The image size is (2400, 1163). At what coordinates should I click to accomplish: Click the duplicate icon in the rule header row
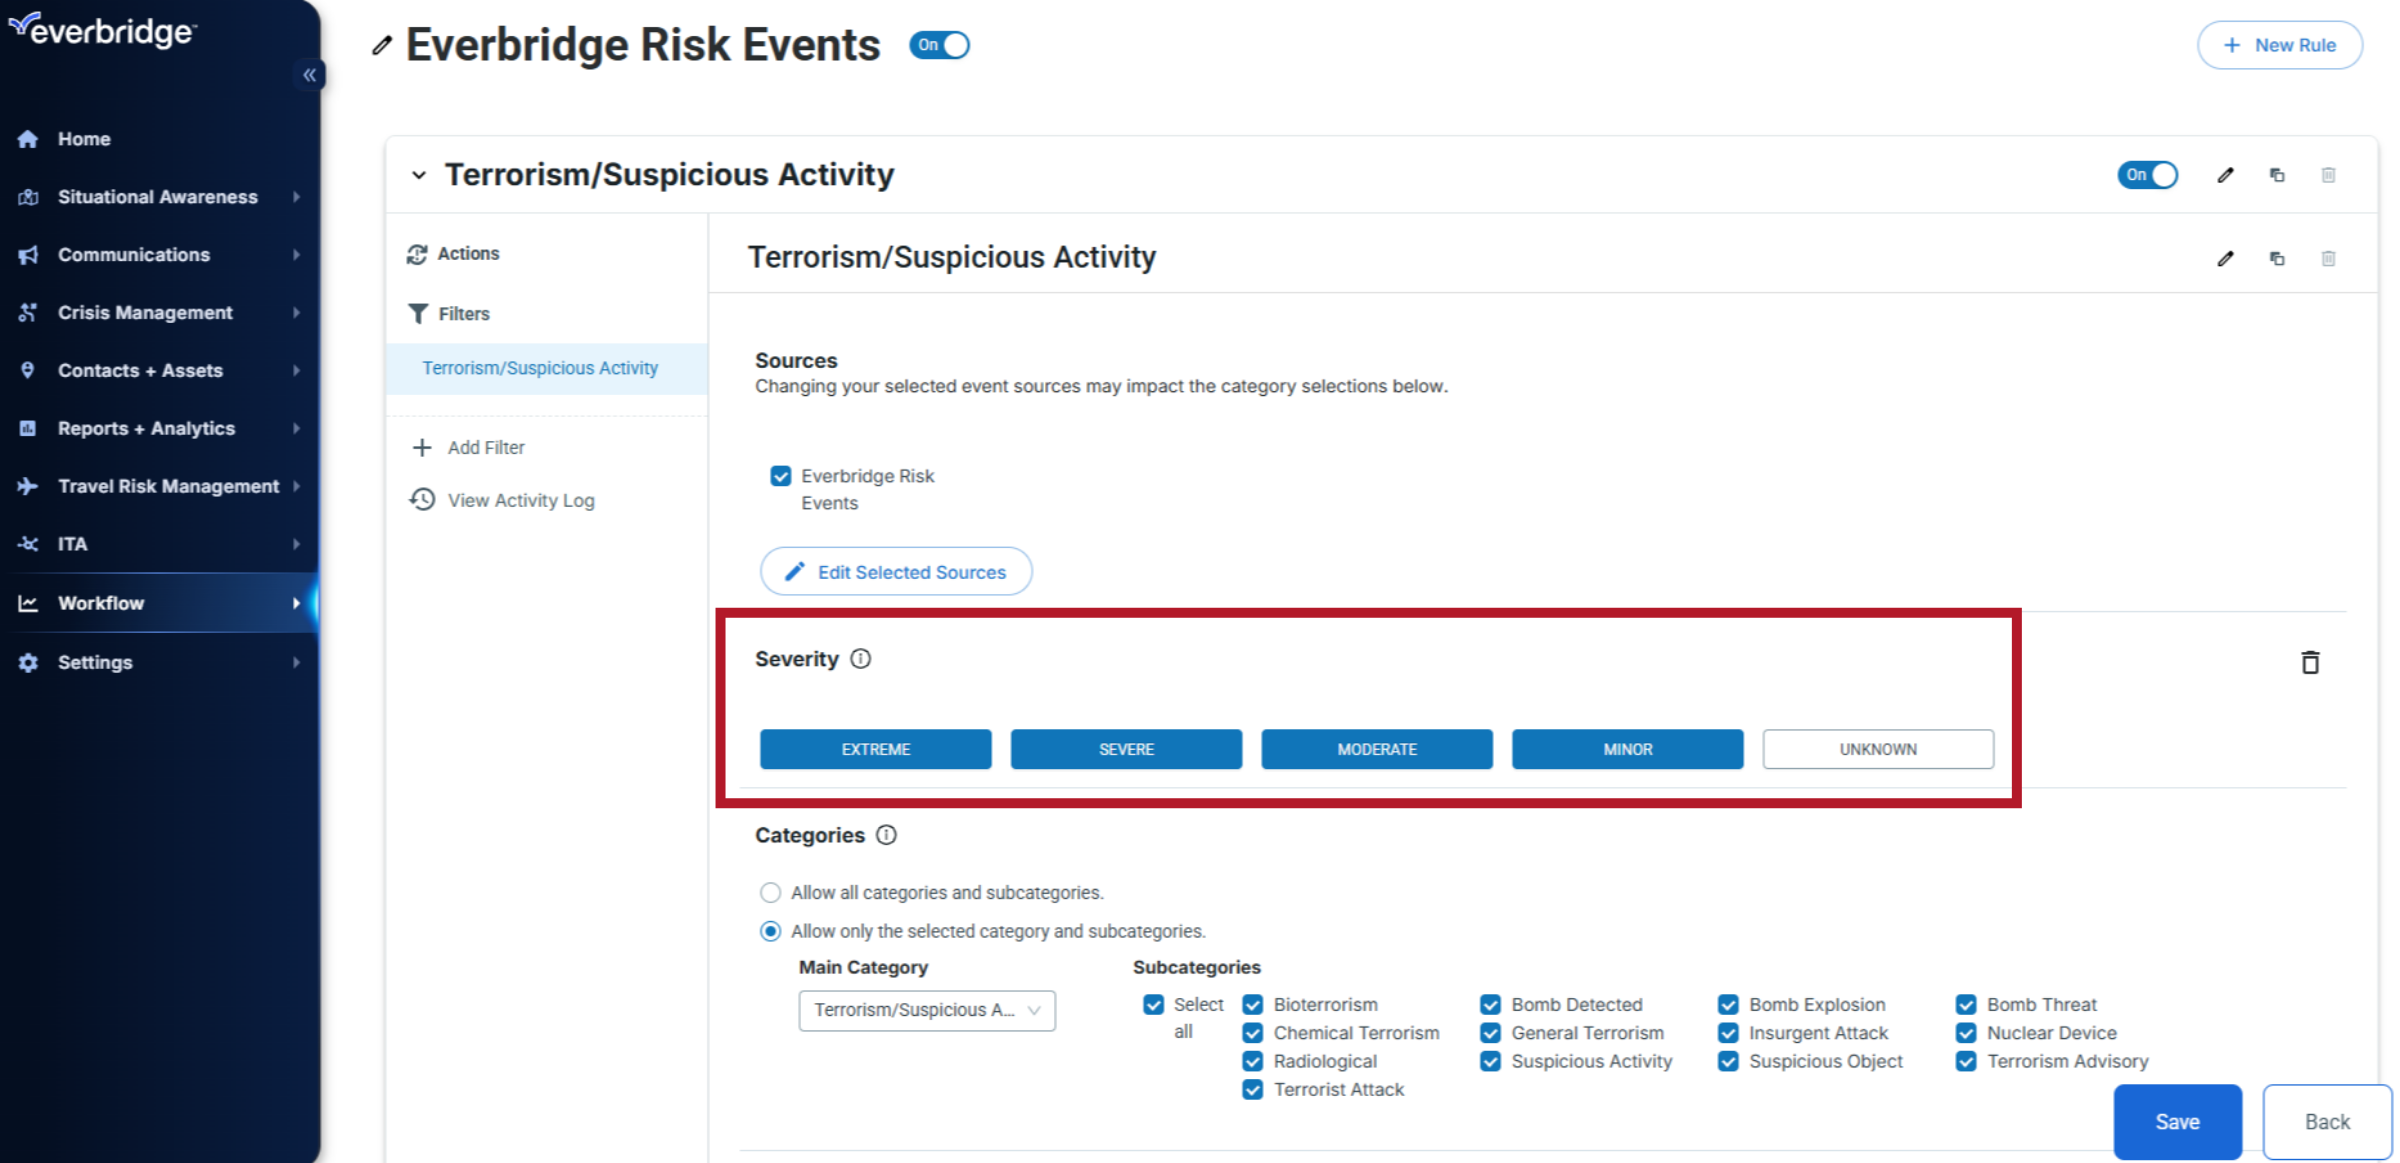coord(2277,175)
